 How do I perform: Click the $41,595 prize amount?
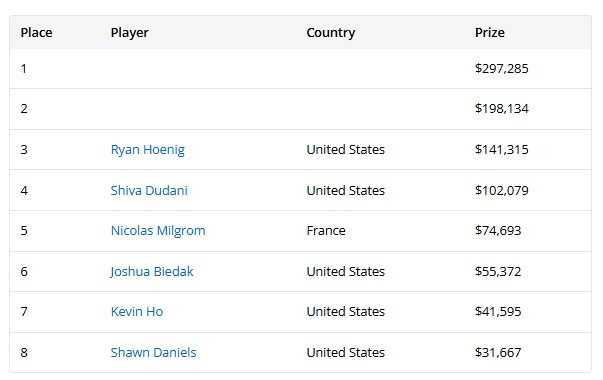(x=498, y=312)
